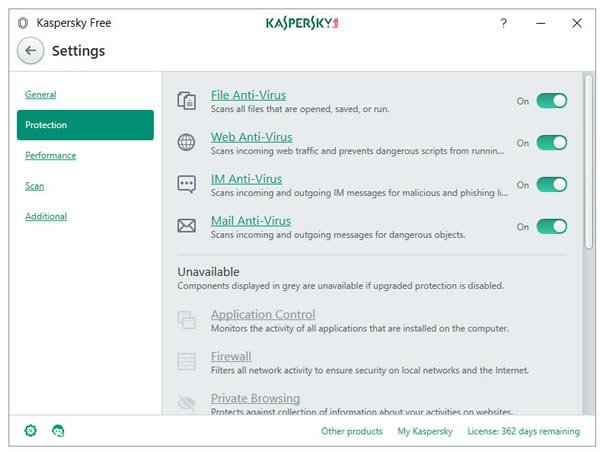
Task: Open the Additional settings section
Action: coord(46,216)
